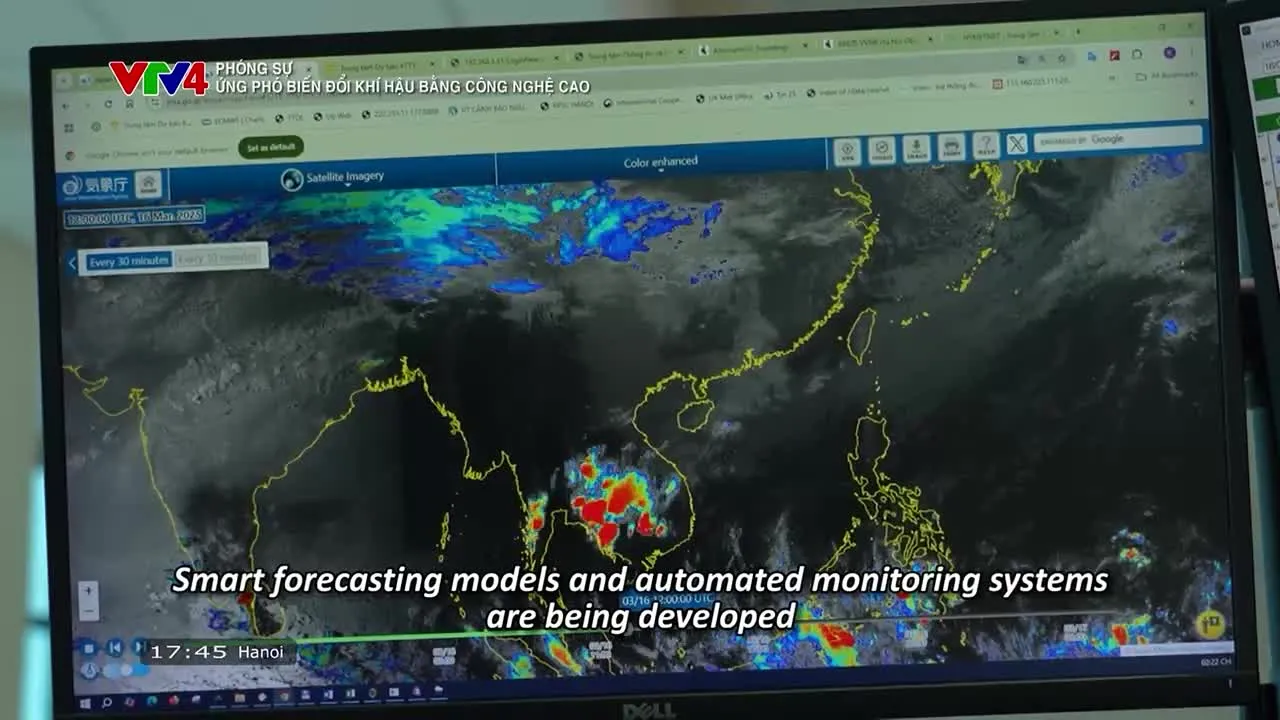Click the 16 Mar. 2025 UTC timestamp label
Screen dimensions: 1280x720
point(135,216)
